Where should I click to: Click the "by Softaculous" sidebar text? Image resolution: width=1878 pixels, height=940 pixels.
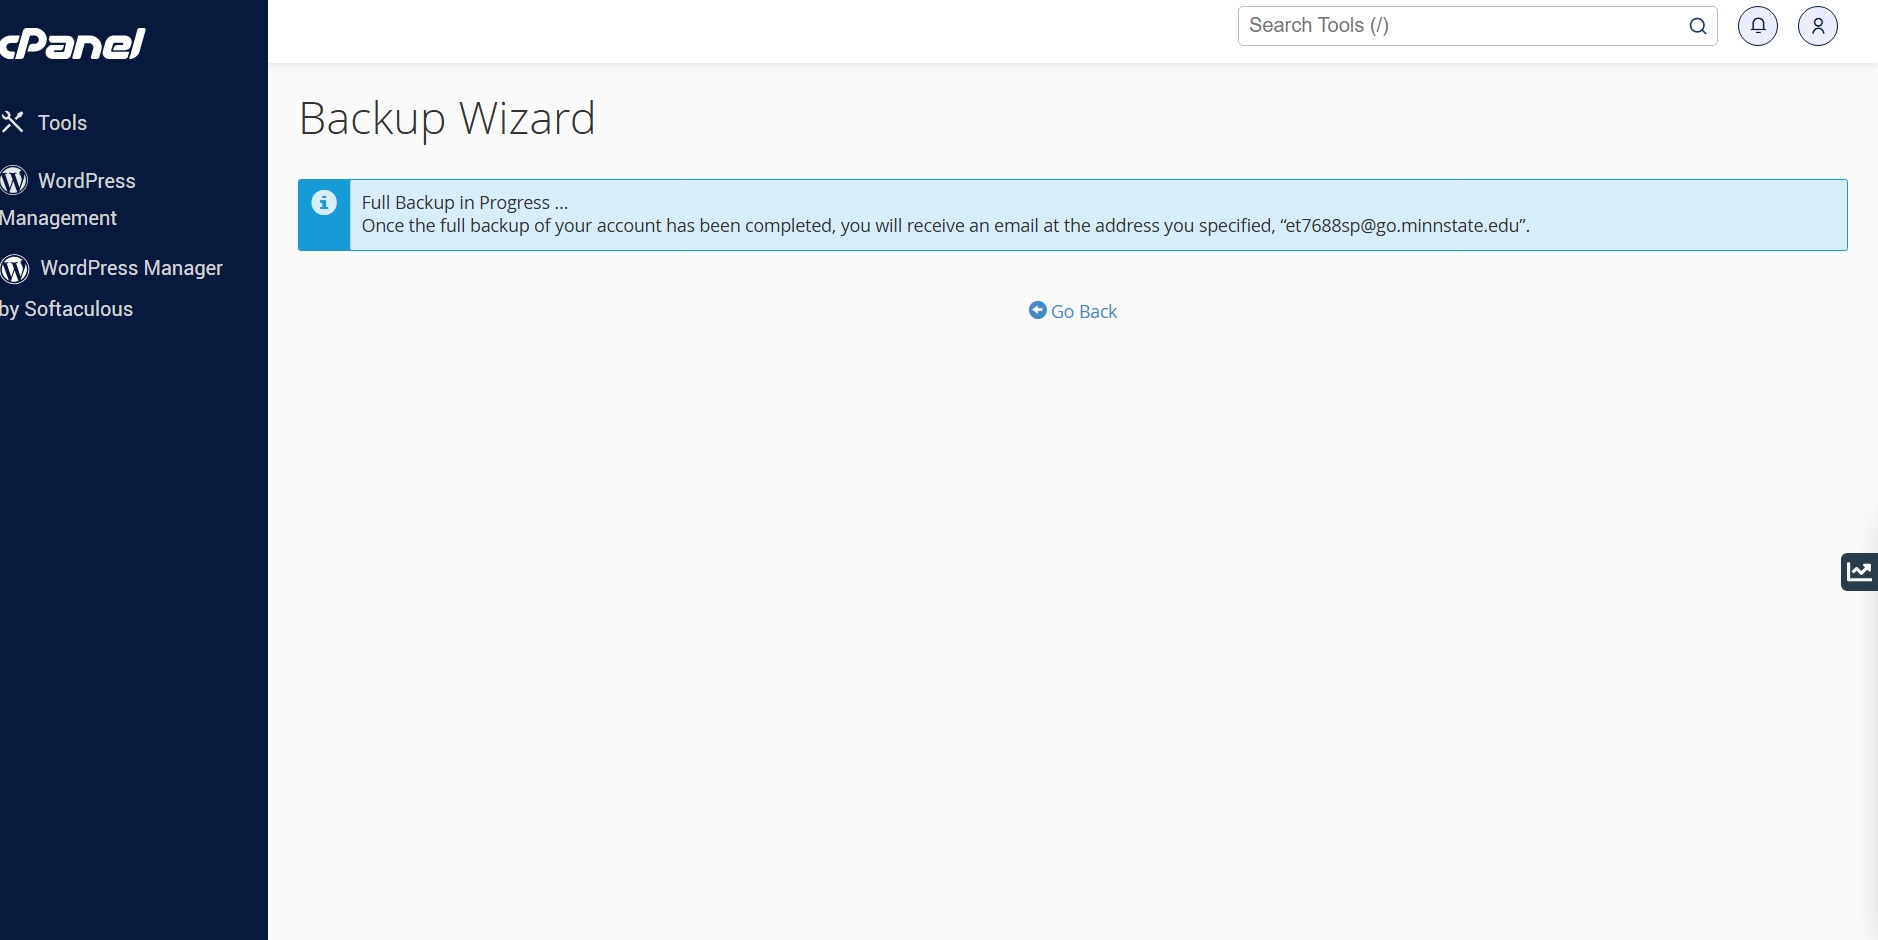point(68,309)
